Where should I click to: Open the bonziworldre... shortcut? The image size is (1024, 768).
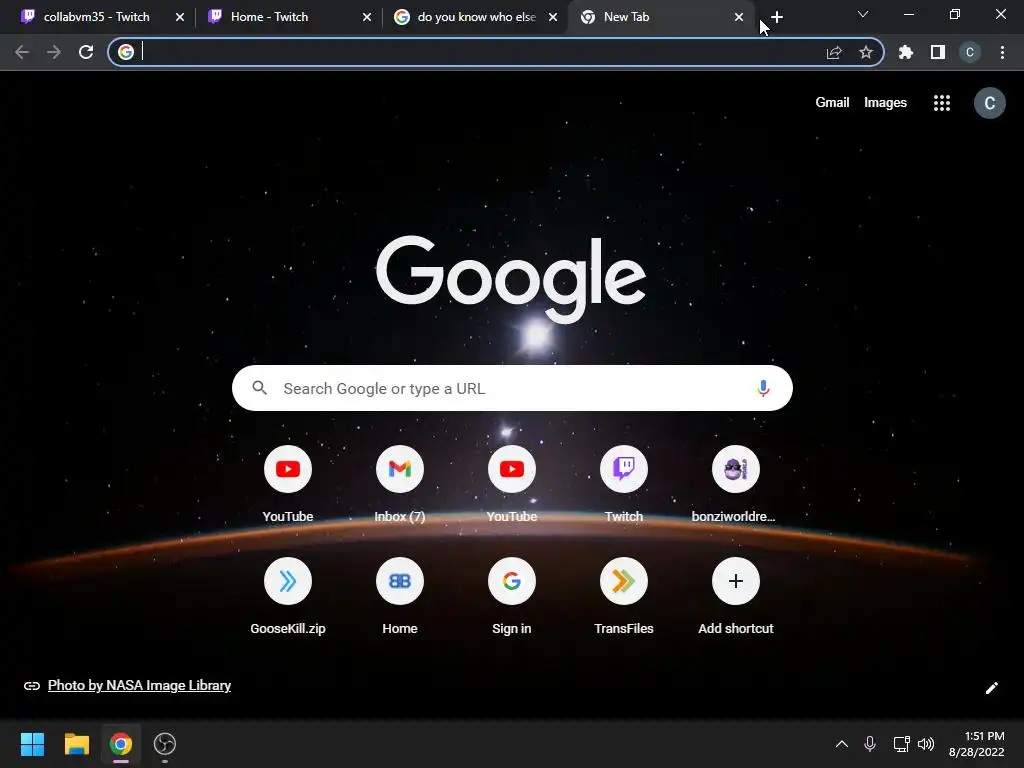(x=735, y=482)
